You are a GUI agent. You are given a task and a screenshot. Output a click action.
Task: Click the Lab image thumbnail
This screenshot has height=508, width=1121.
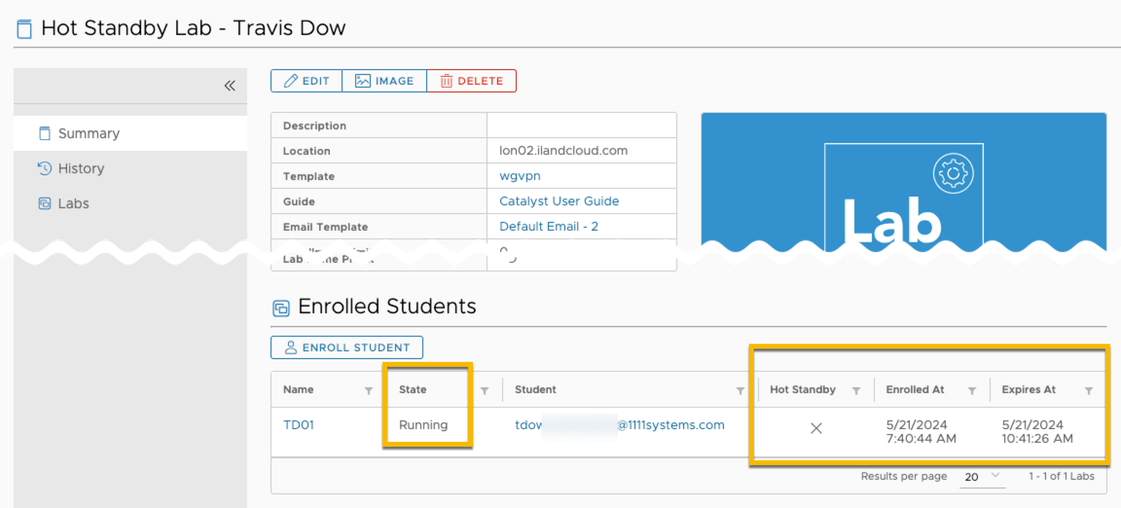pos(904,182)
